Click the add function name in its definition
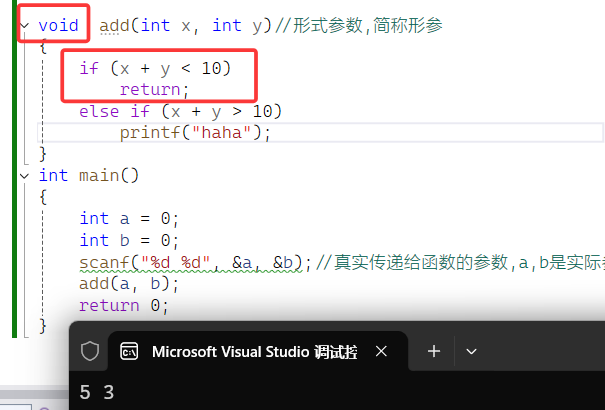 tap(114, 26)
